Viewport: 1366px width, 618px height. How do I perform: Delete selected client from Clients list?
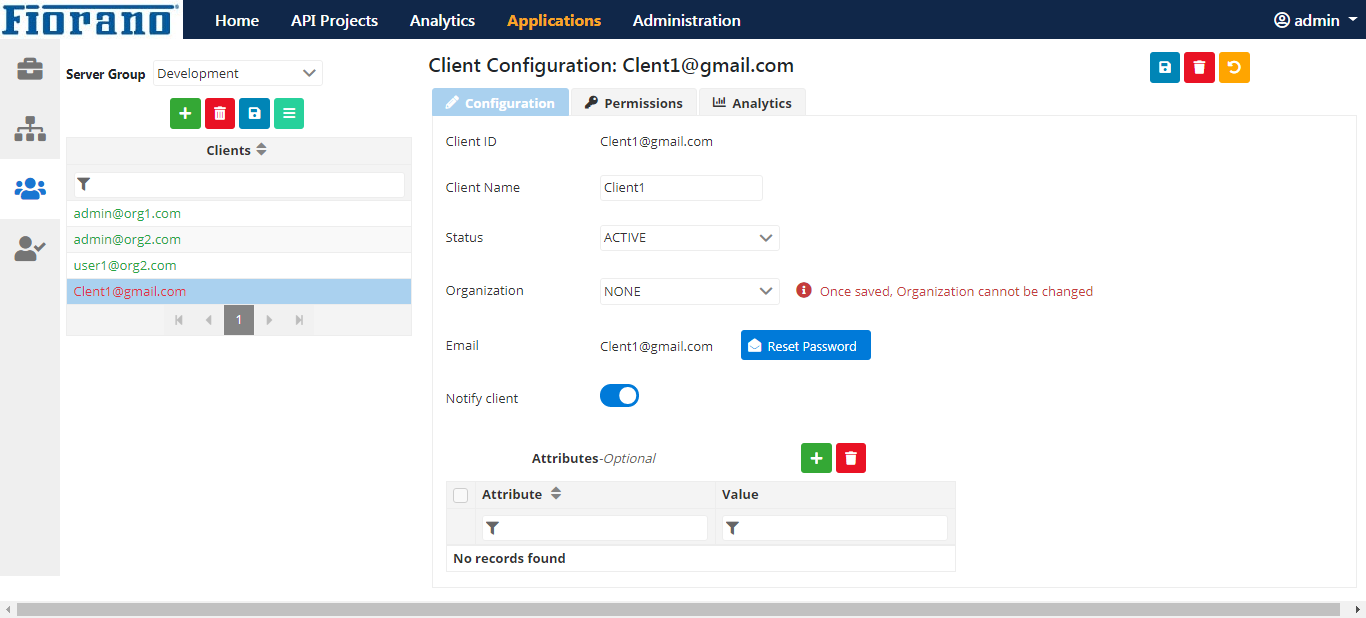(220, 114)
